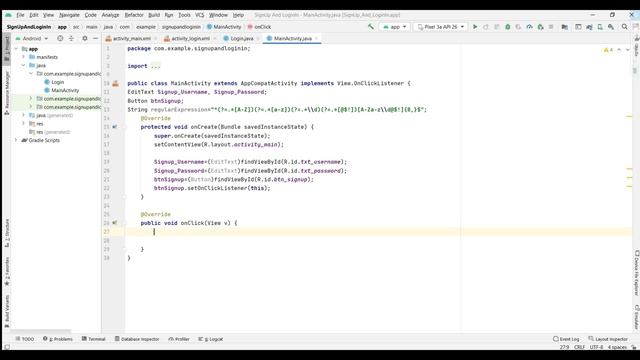Open the Problems tool window
Viewport: 640px width, 360px height.
(x=58, y=339)
